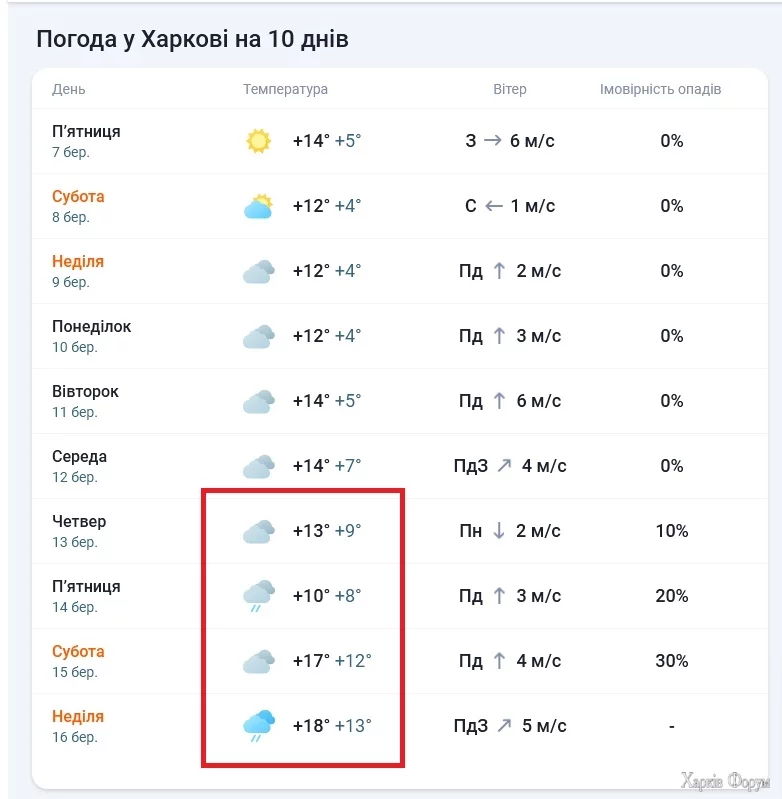Click the 30% precipitation value
782x799 pixels.
click(672, 661)
